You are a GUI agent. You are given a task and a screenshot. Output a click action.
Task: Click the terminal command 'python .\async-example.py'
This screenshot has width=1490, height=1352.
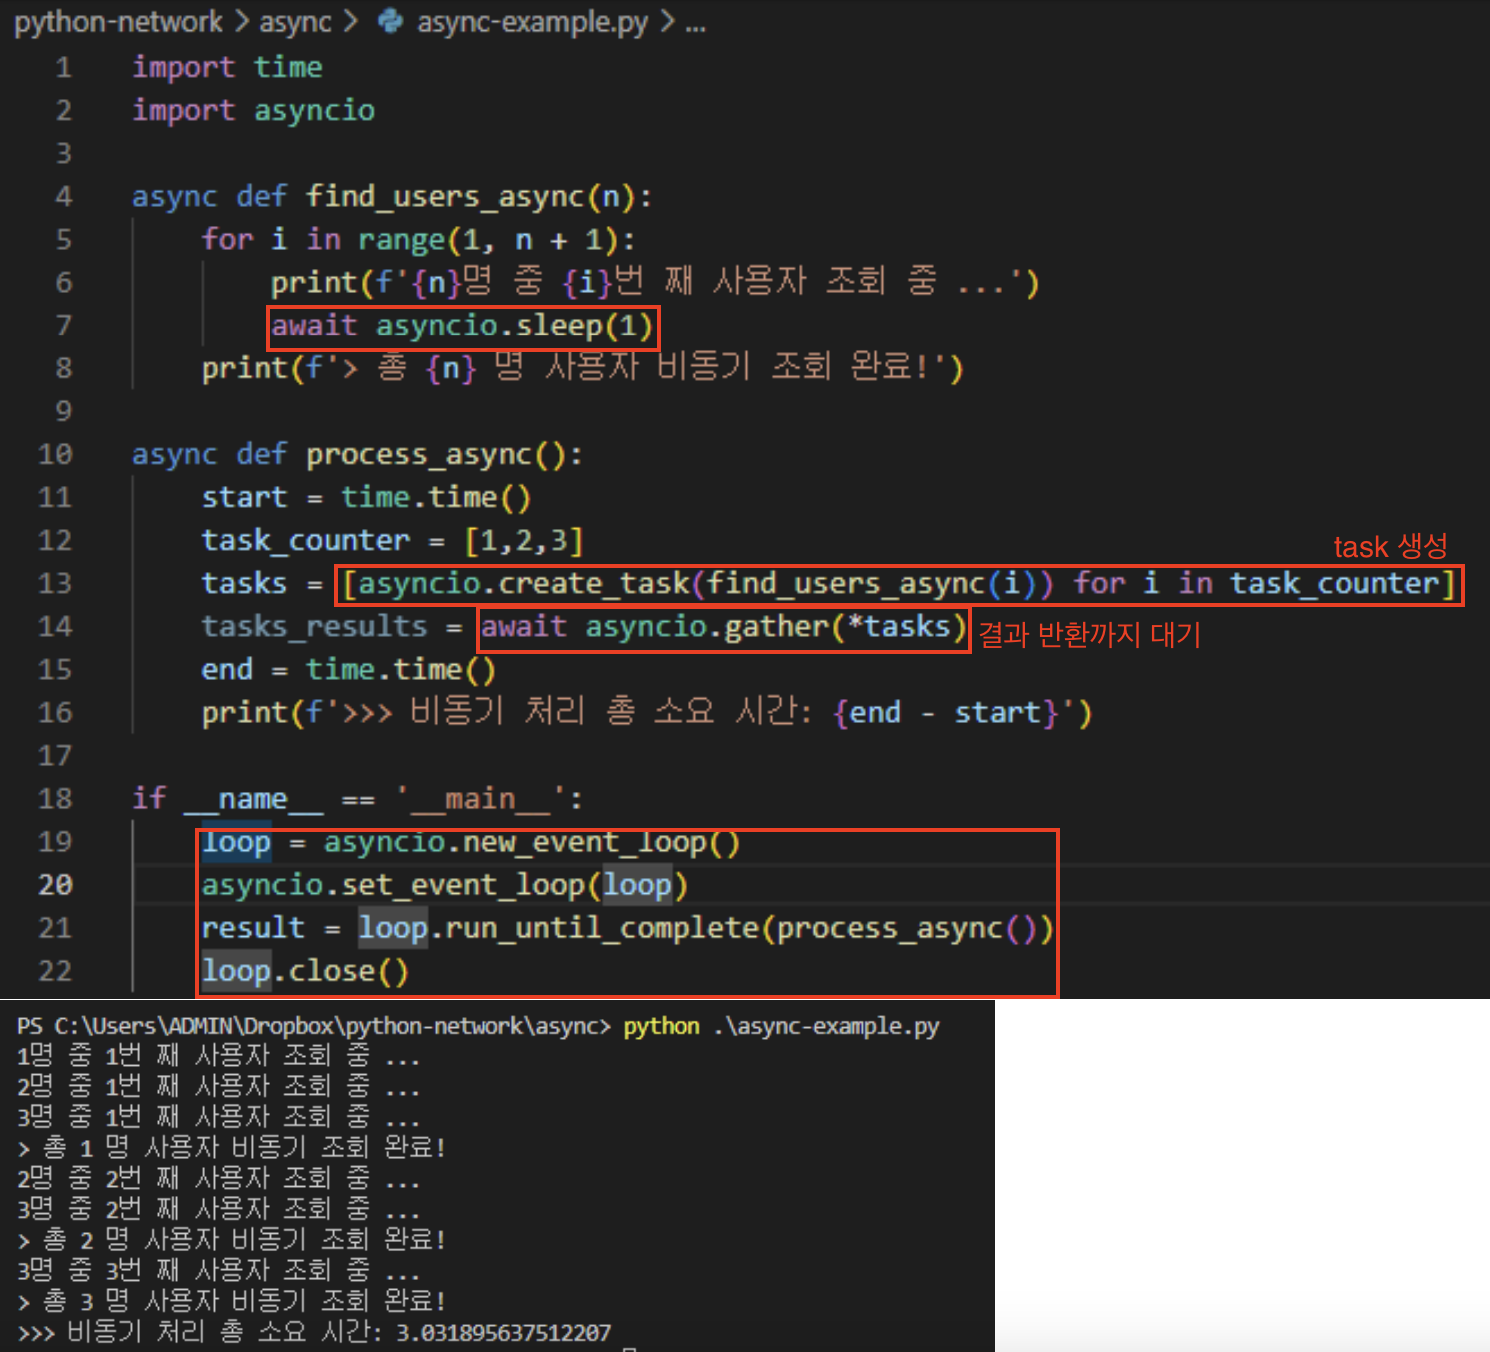(x=782, y=1027)
